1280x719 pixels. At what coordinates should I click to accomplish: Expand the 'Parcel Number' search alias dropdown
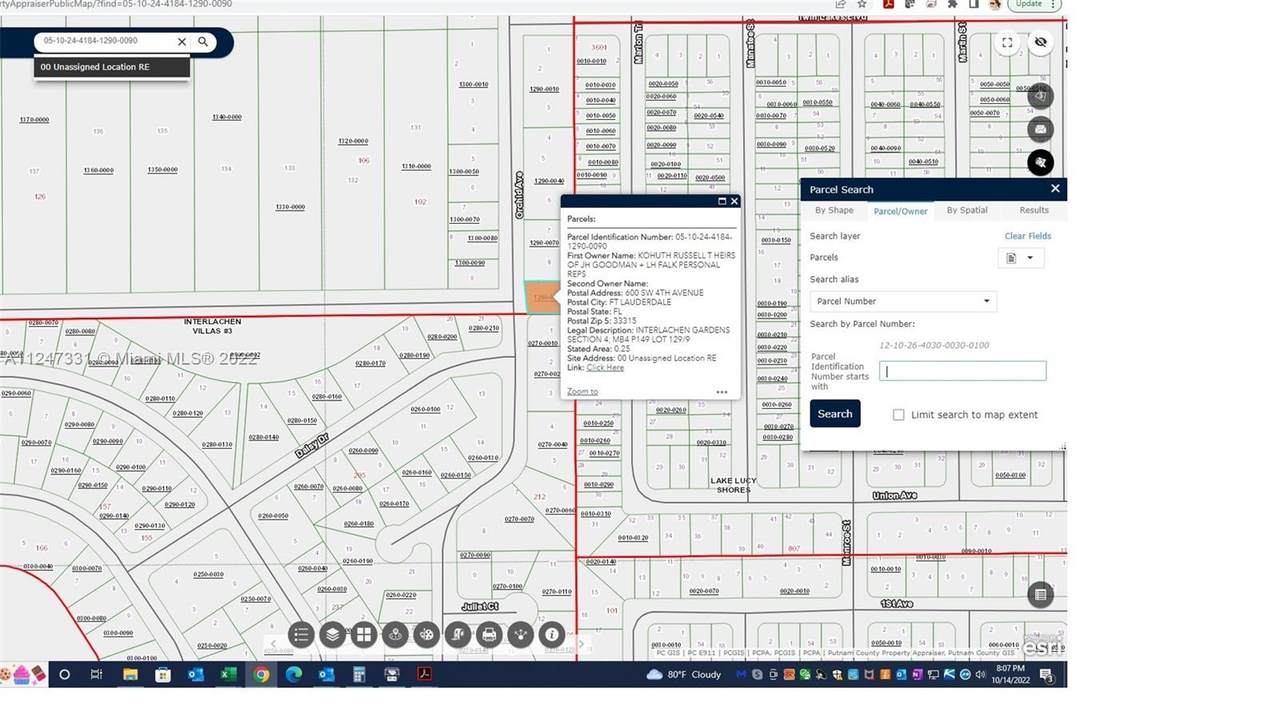click(x=902, y=301)
